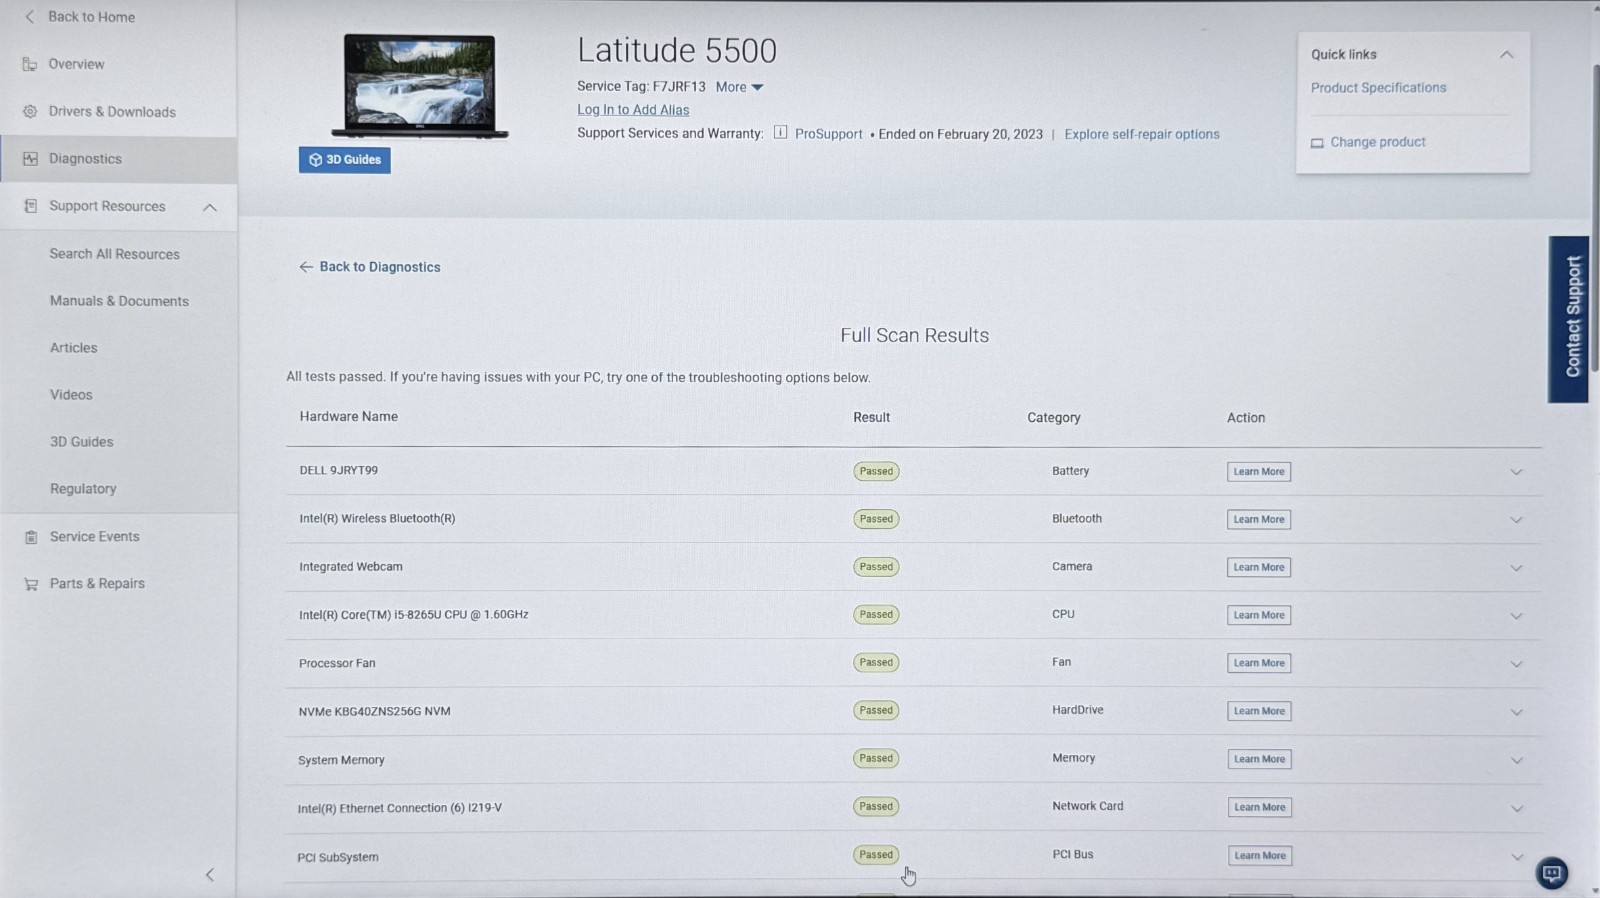Click Learn More for Camera
This screenshot has height=898, width=1600.
tap(1259, 568)
